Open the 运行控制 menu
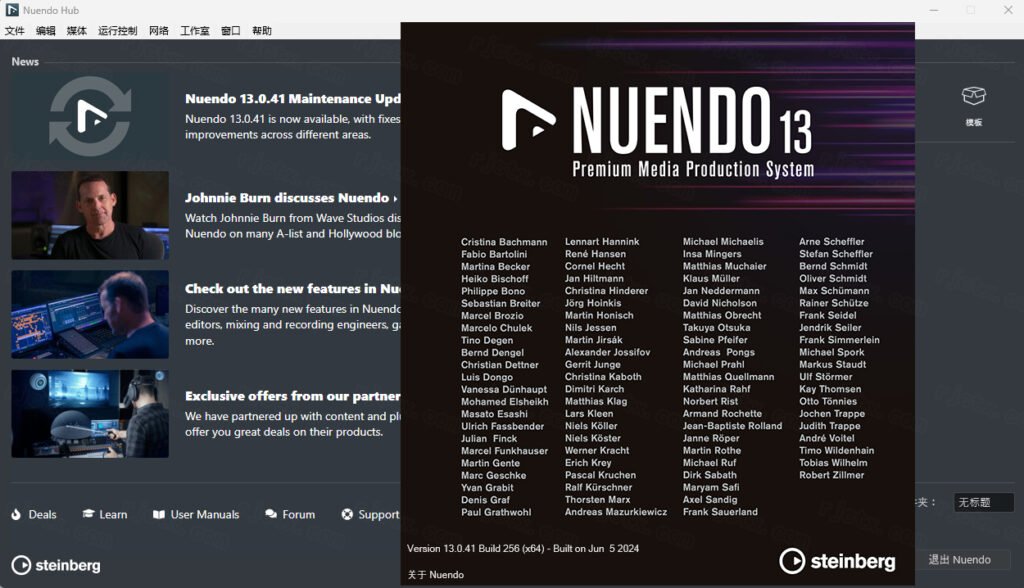The image size is (1024, 588). point(118,31)
